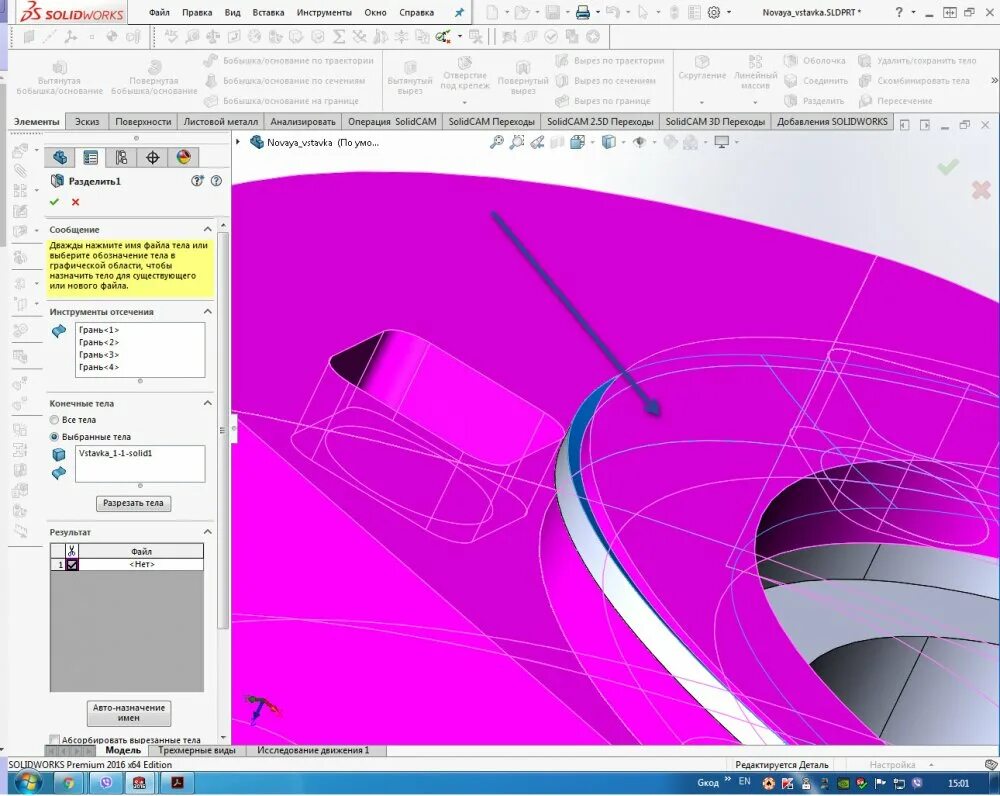Screen dimensions: 1000x796
Task: Confirm Разделить1 with green checkmark
Action: coord(55,201)
